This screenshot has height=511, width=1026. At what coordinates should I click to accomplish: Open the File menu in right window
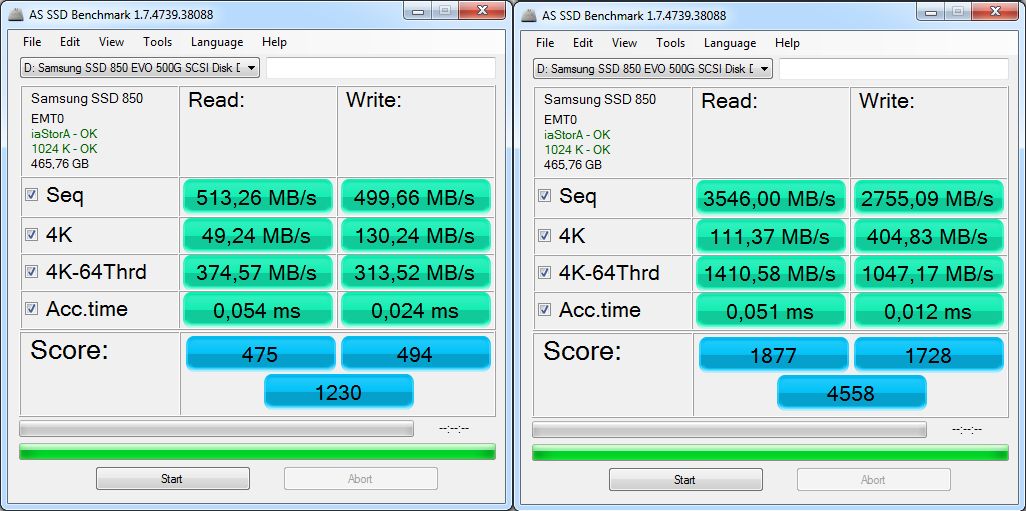tap(545, 43)
